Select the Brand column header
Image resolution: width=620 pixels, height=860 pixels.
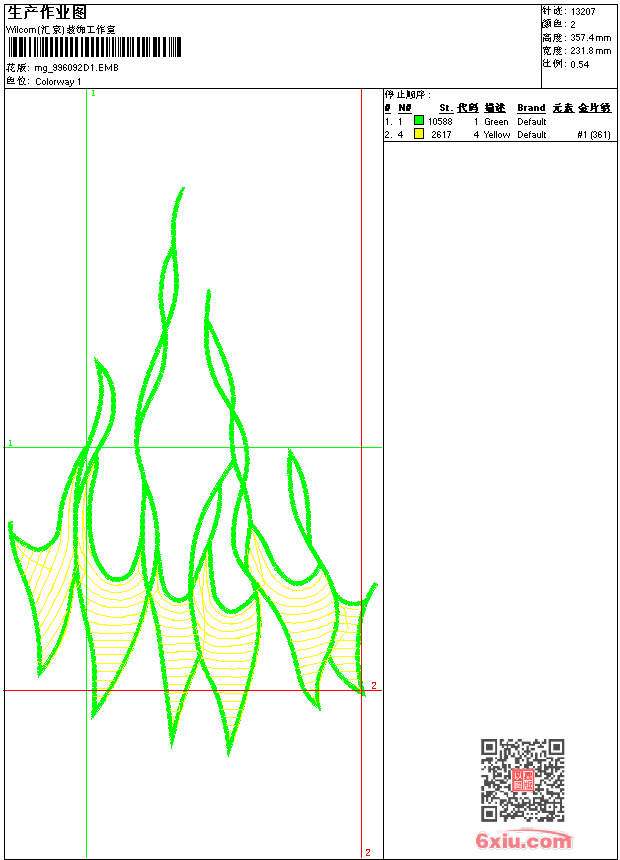pos(531,108)
